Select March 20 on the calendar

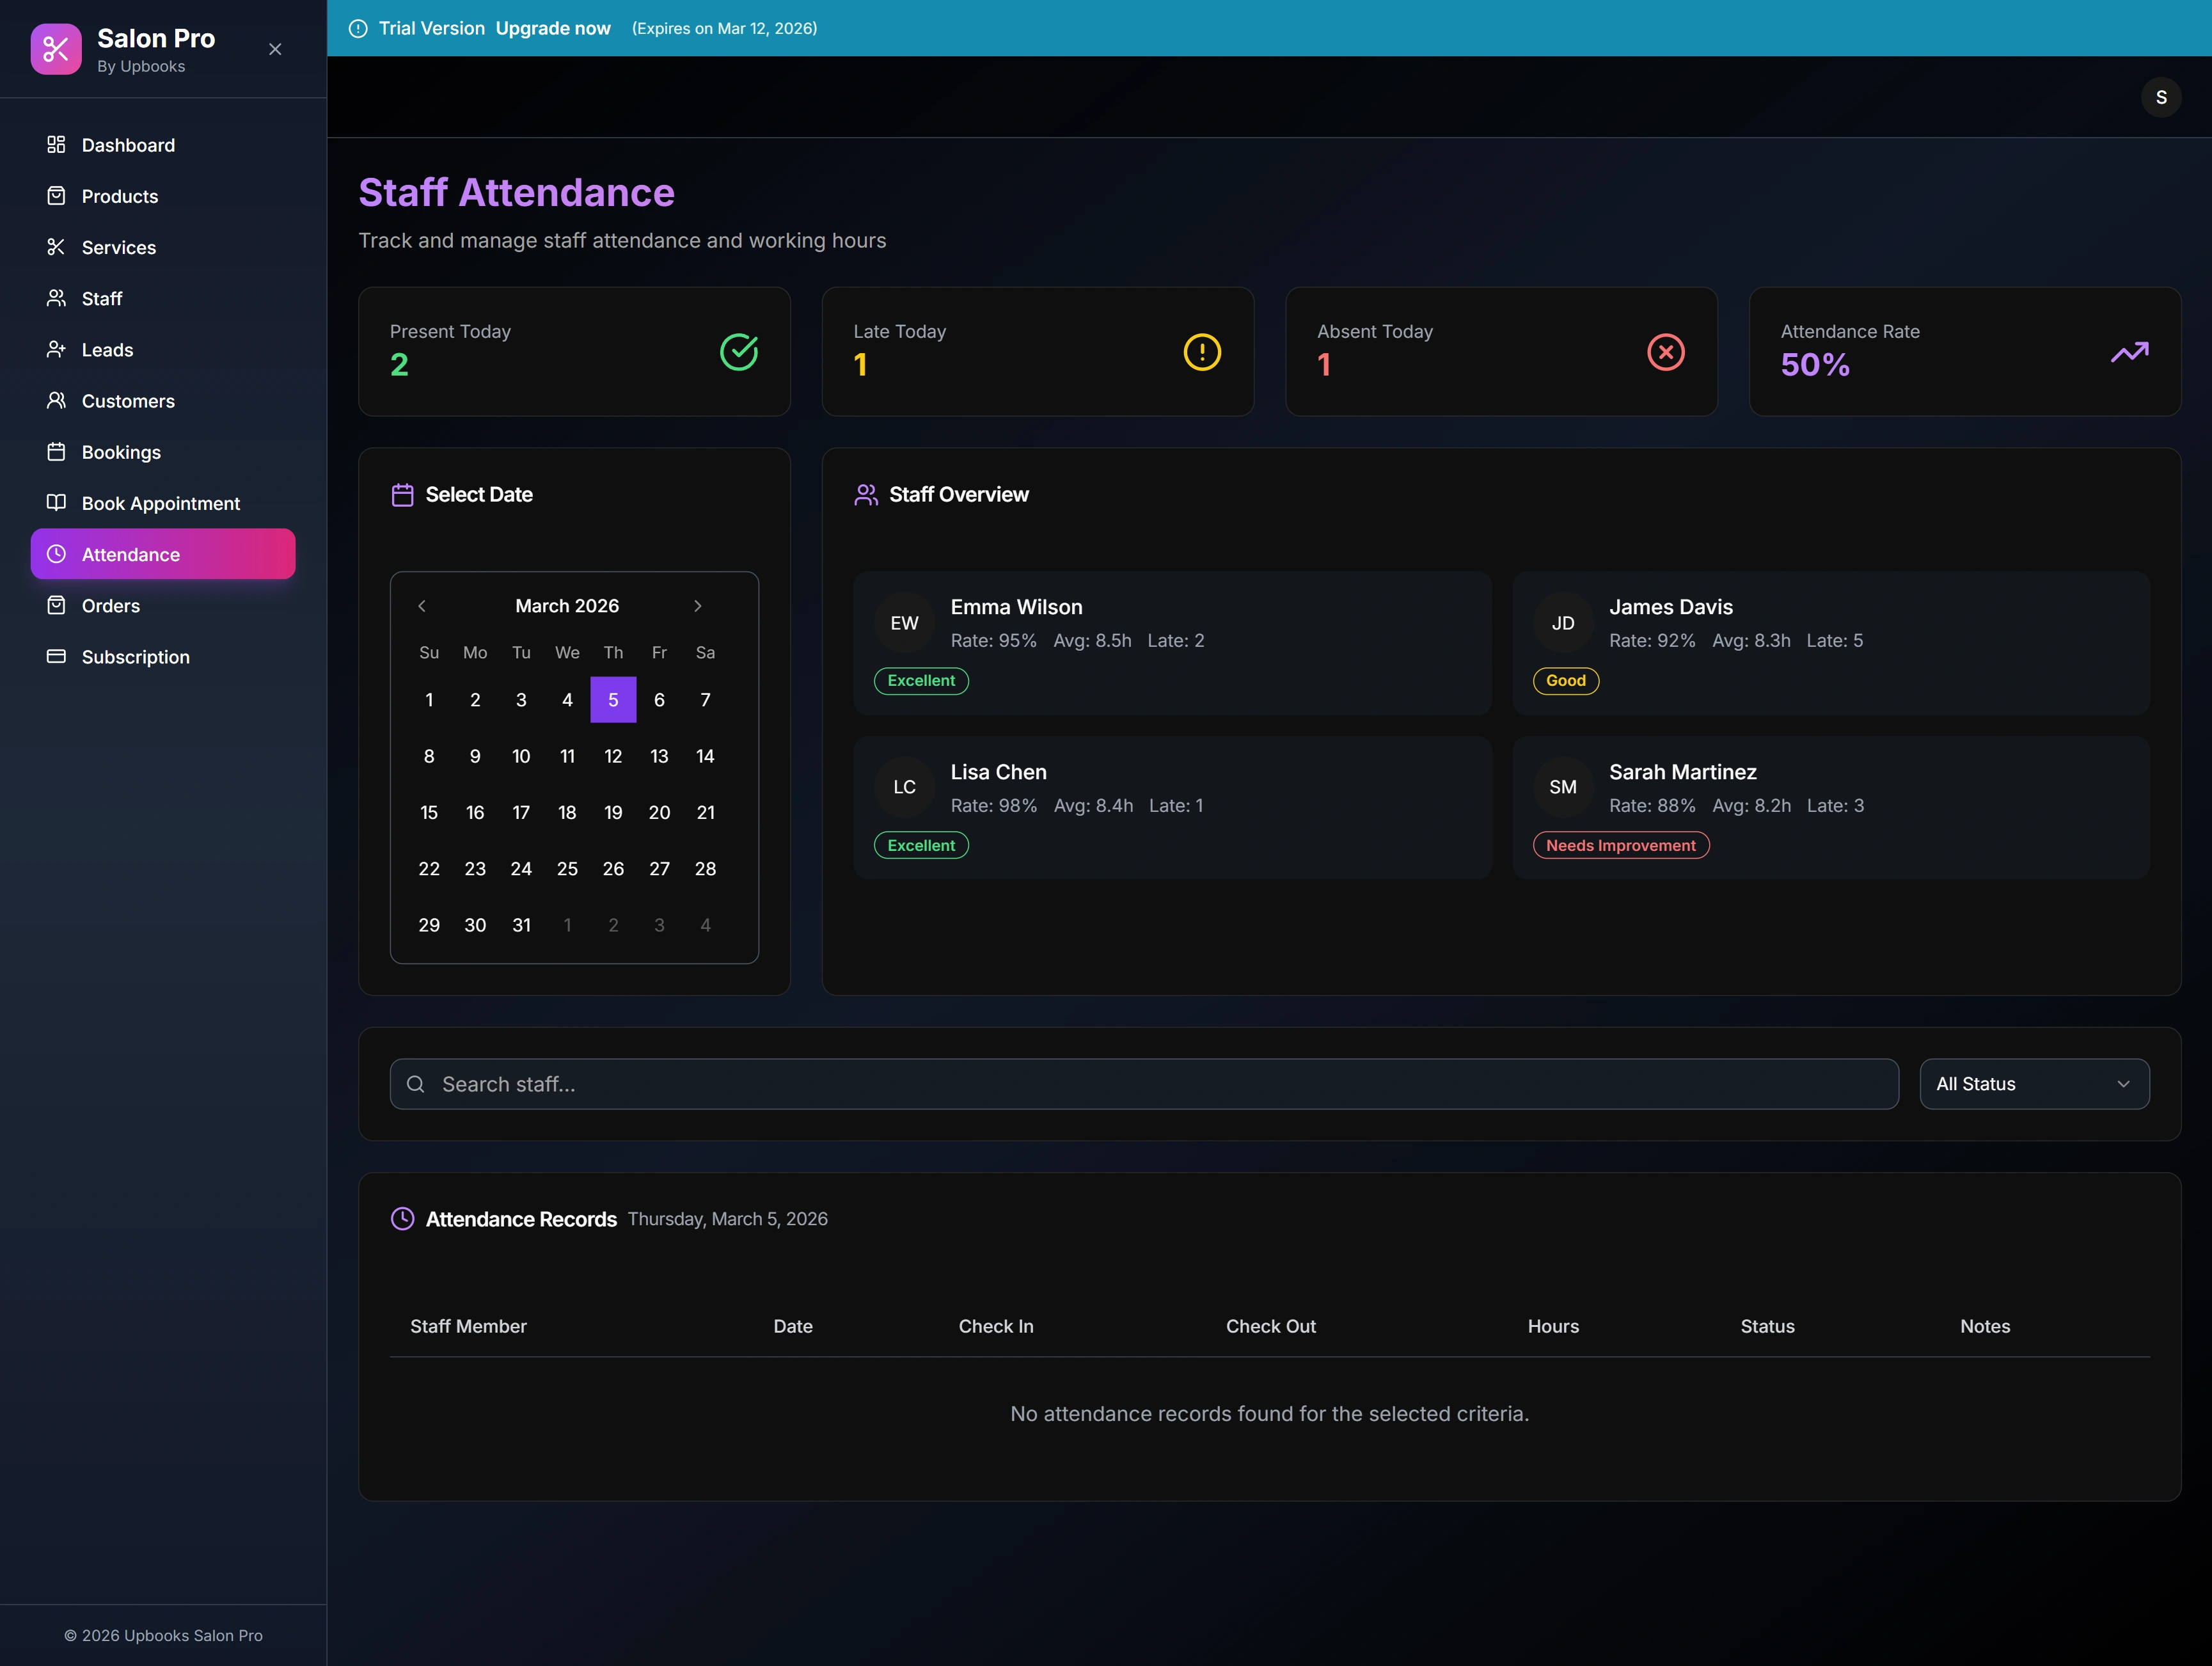(x=659, y=812)
